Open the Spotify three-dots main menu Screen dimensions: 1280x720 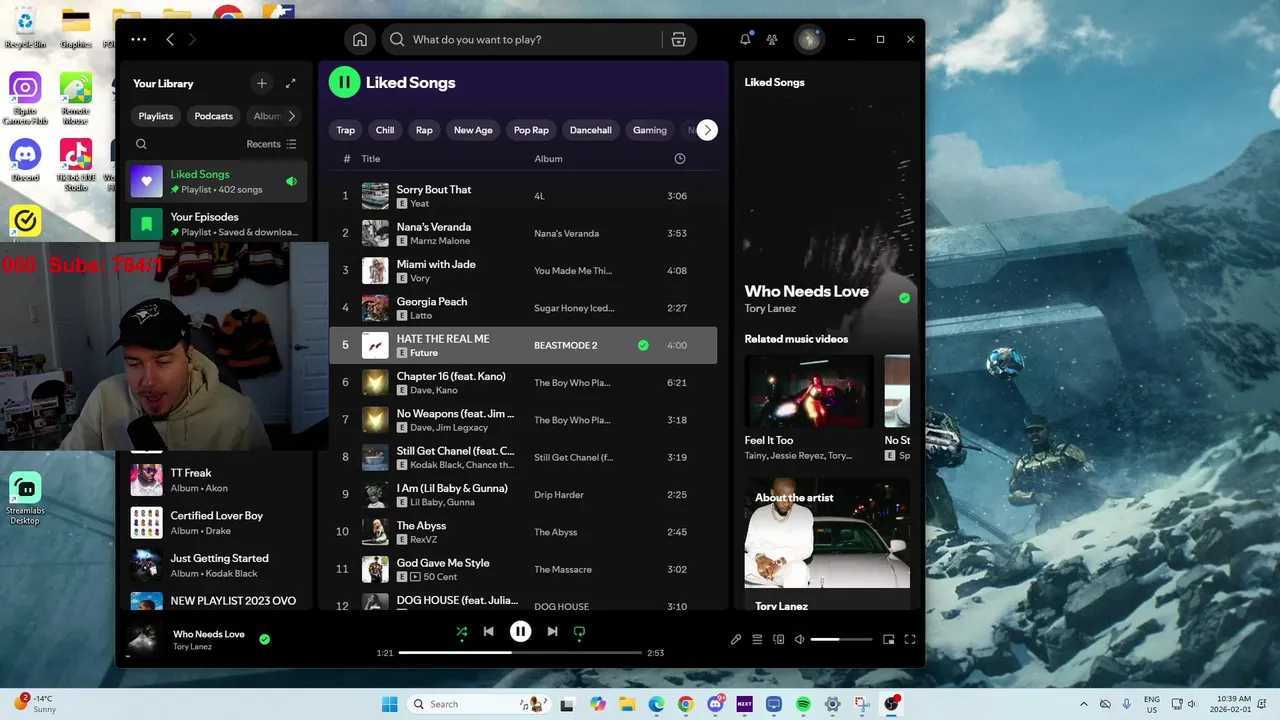pyautogui.click(x=139, y=39)
